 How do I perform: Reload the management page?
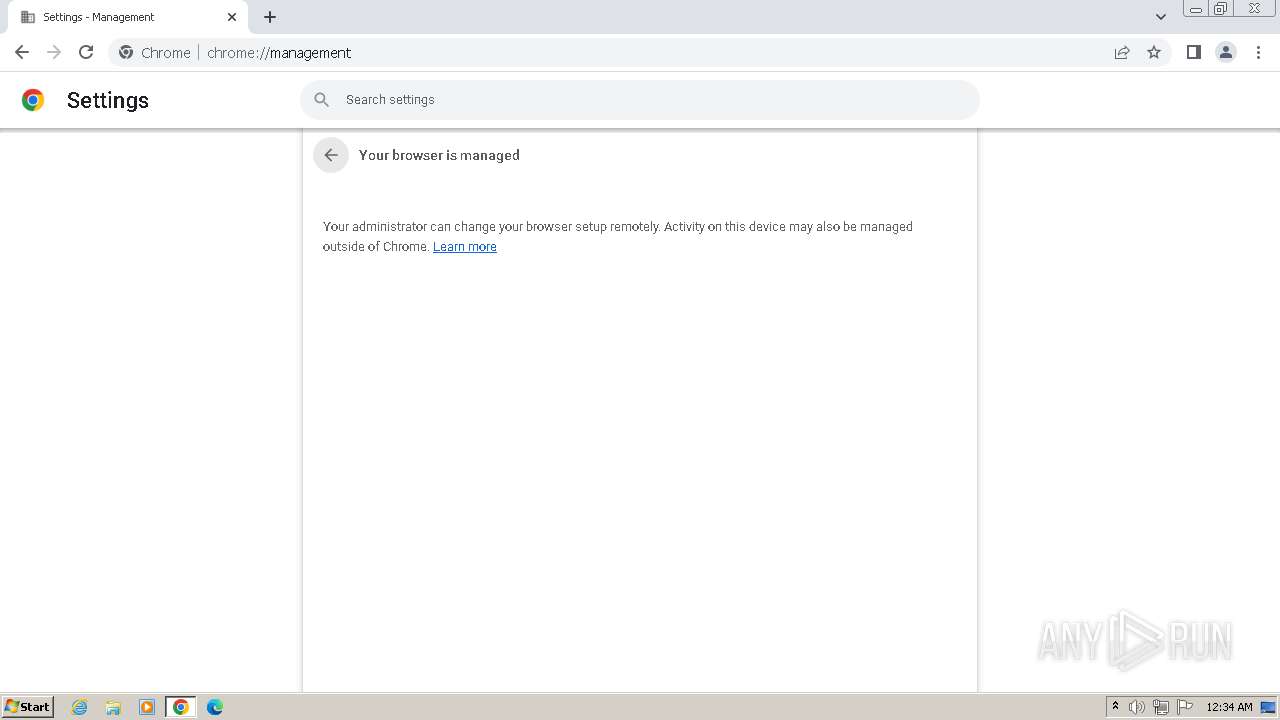[x=86, y=52]
